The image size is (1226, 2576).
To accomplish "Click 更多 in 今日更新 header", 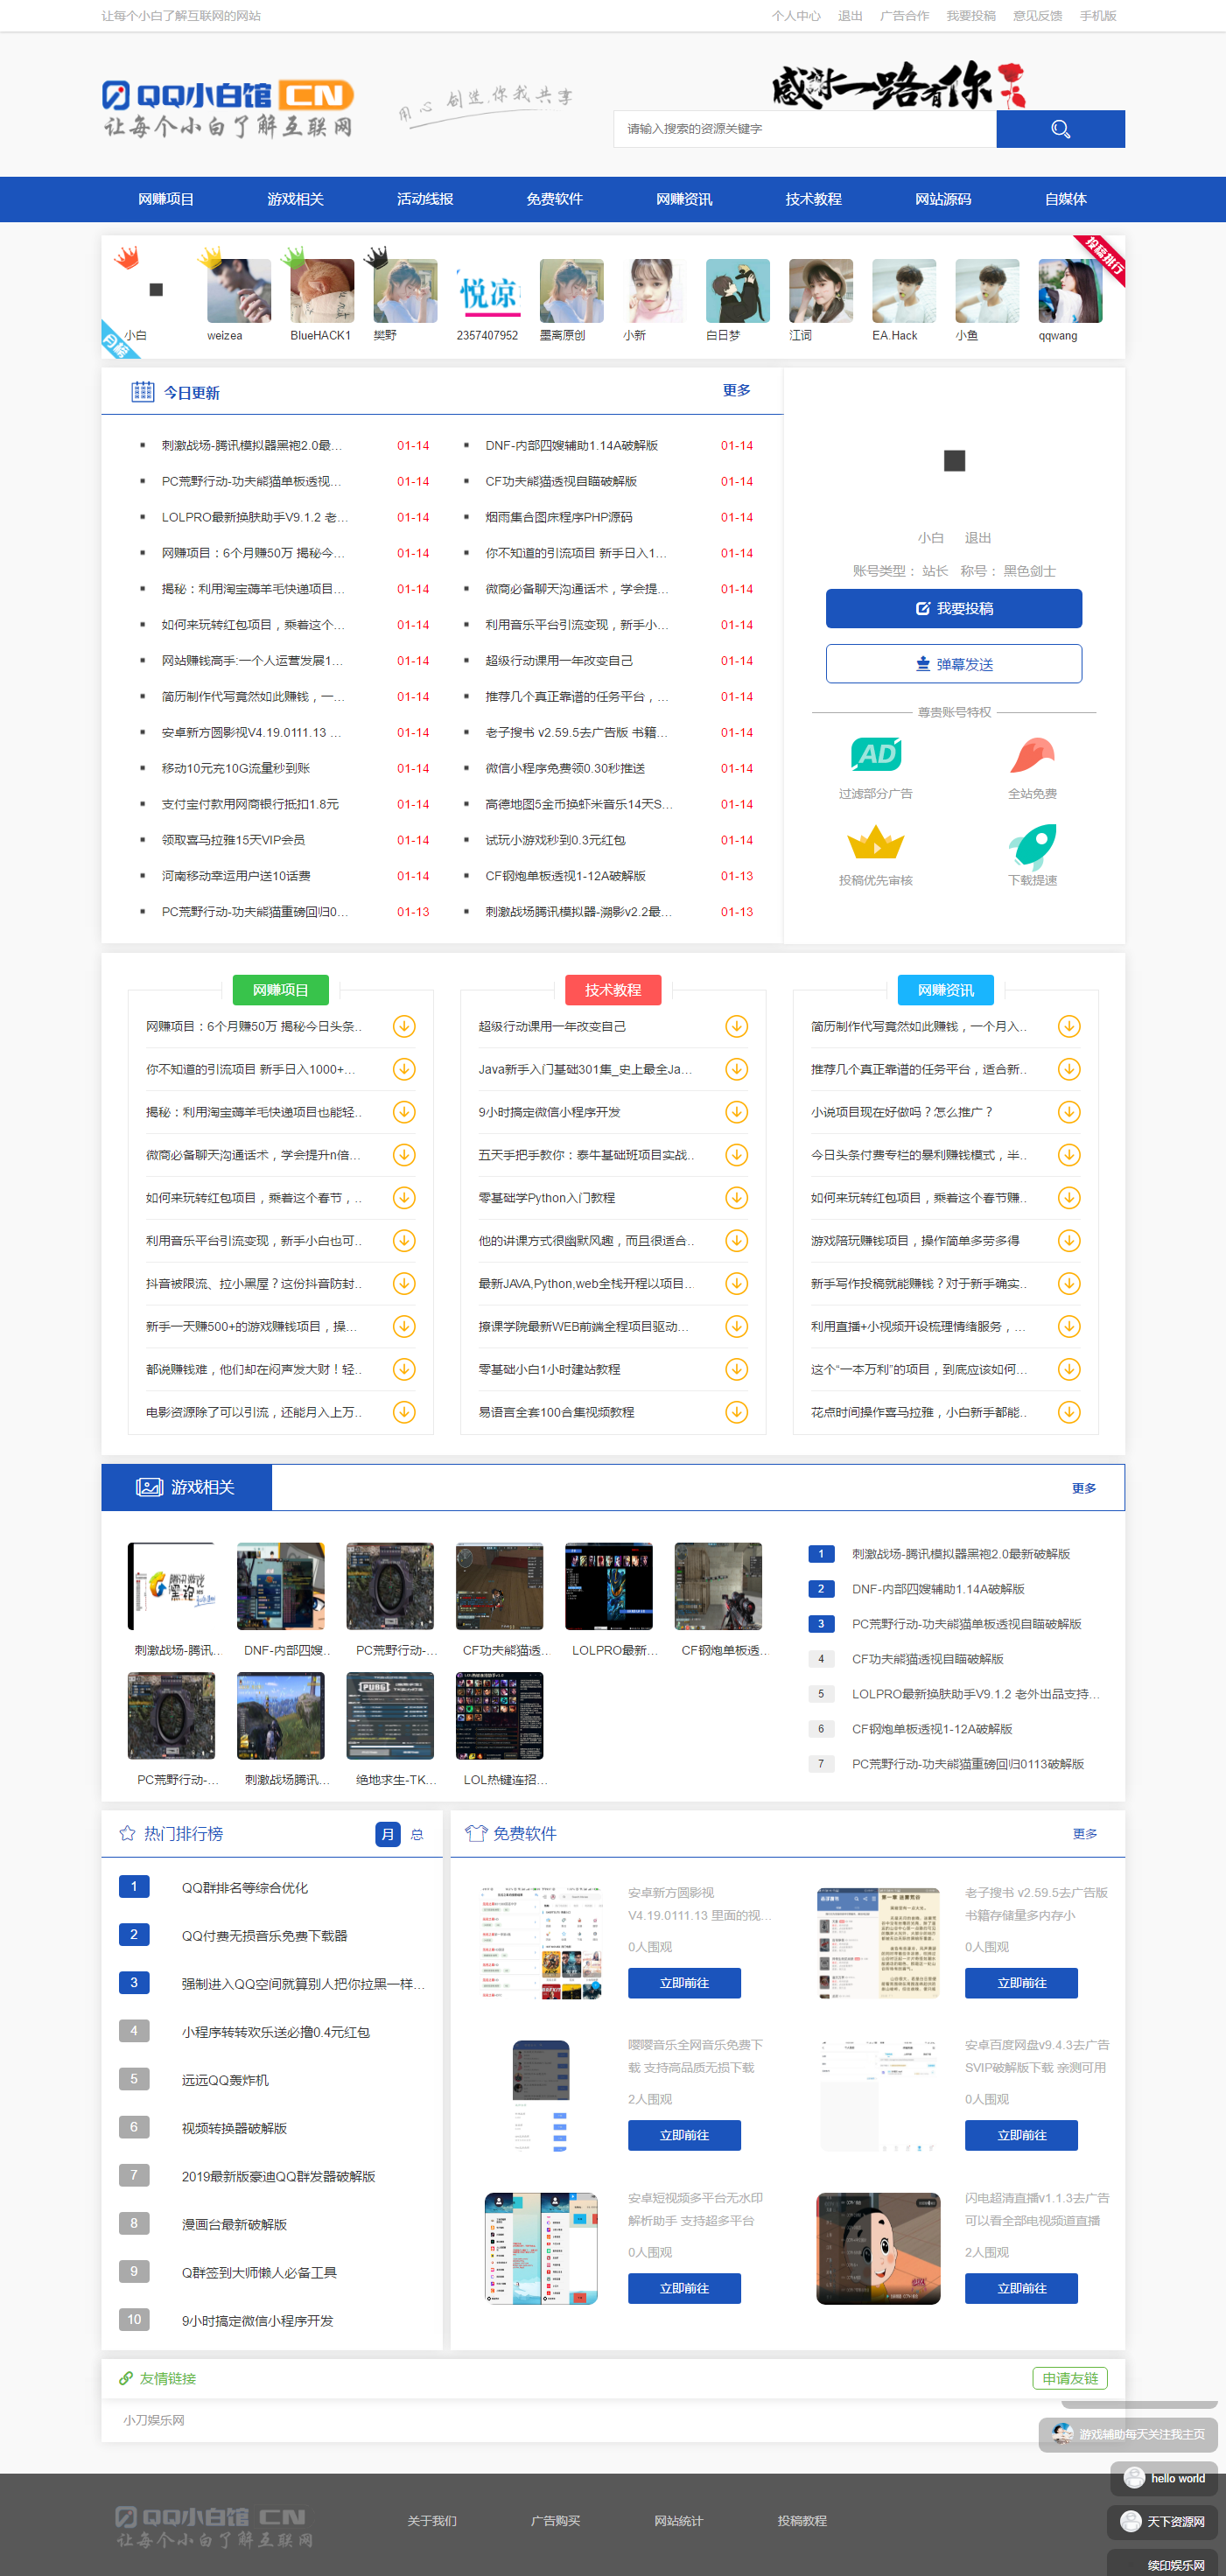I will pos(737,390).
